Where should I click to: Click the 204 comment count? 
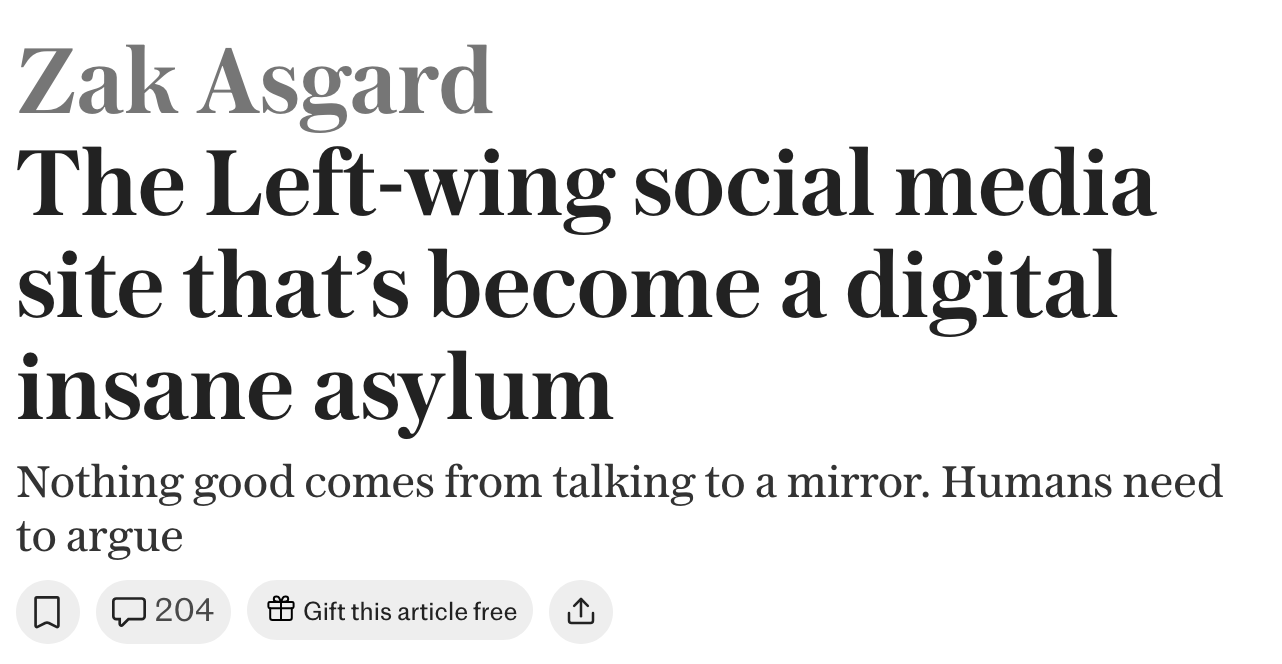pyautogui.click(x=184, y=610)
